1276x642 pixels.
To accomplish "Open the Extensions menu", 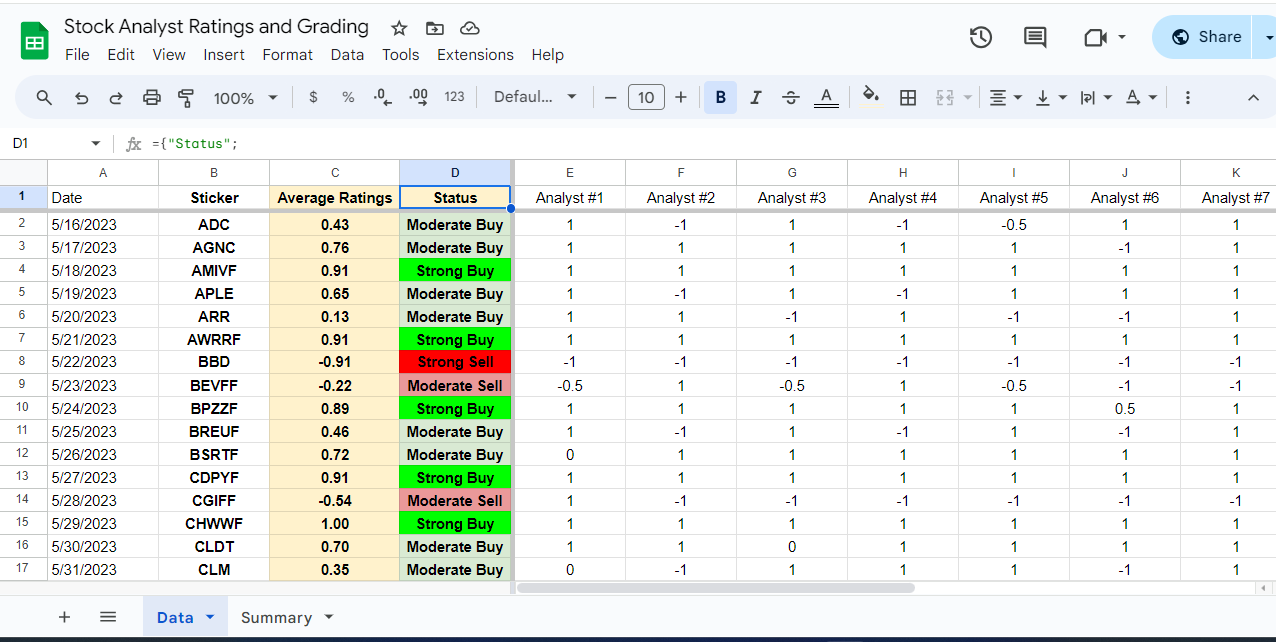I will click(x=475, y=55).
